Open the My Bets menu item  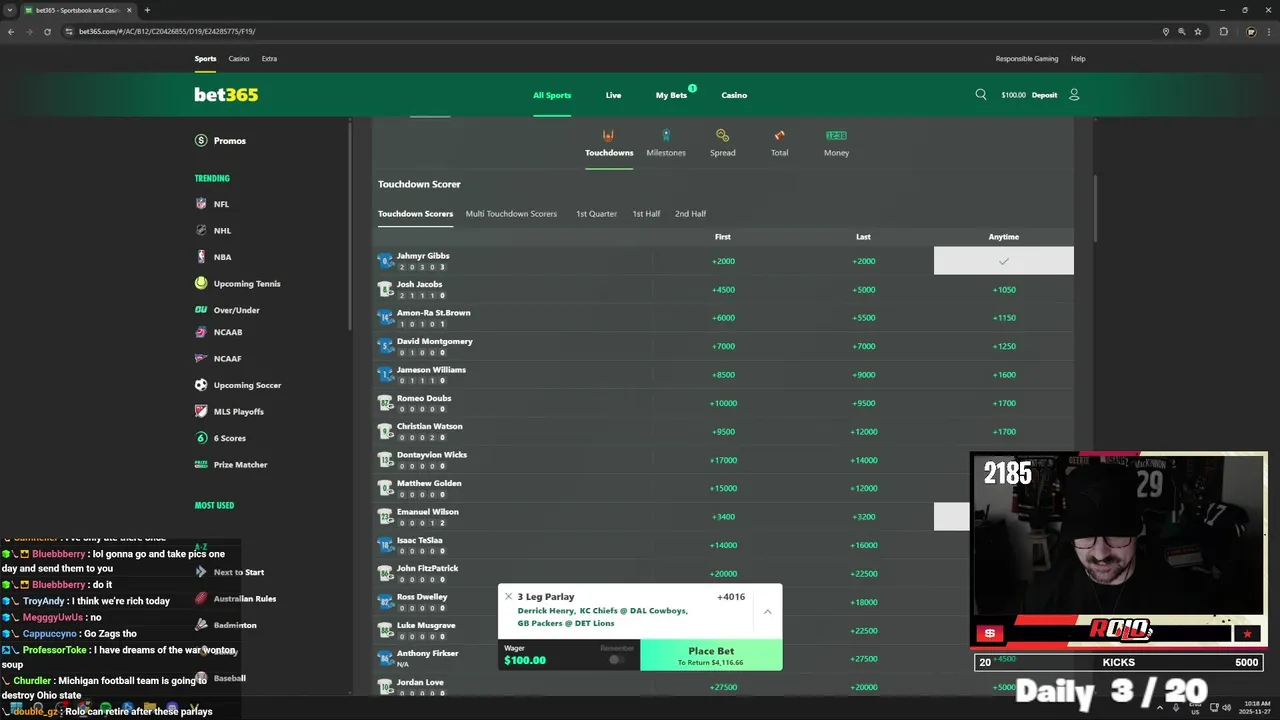671,95
